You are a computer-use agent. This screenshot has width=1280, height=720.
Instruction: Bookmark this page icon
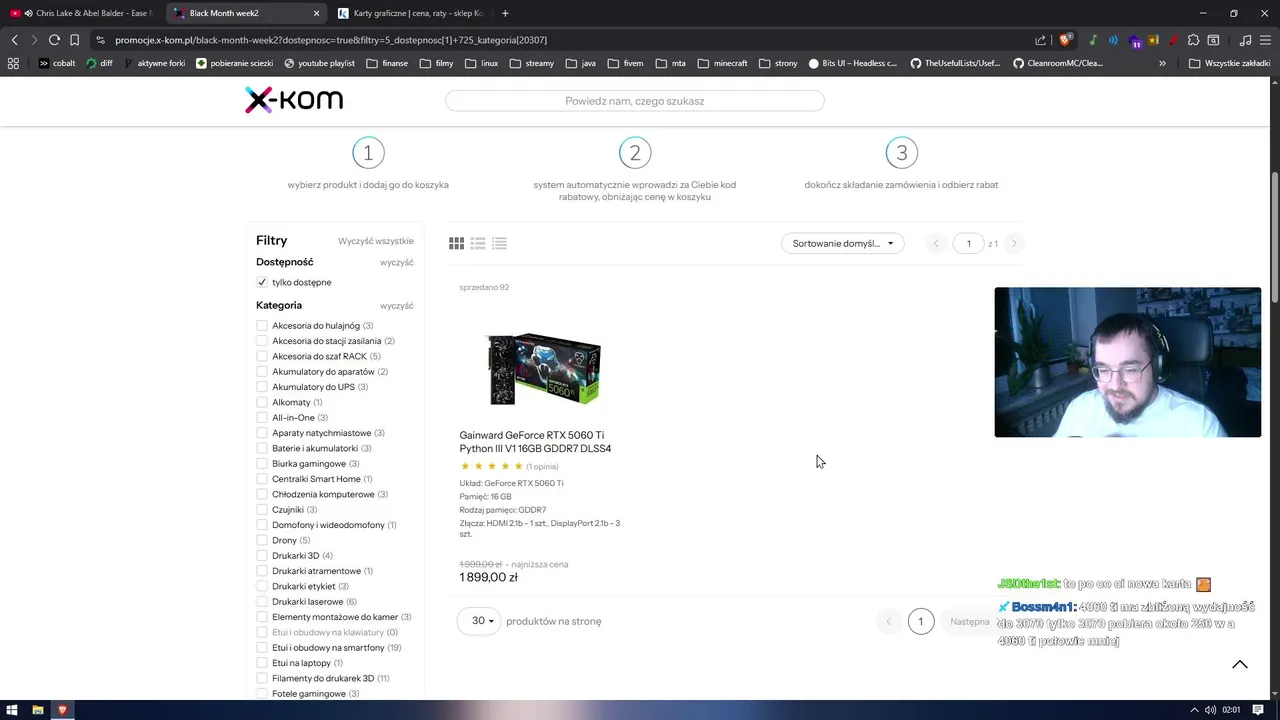[74, 40]
